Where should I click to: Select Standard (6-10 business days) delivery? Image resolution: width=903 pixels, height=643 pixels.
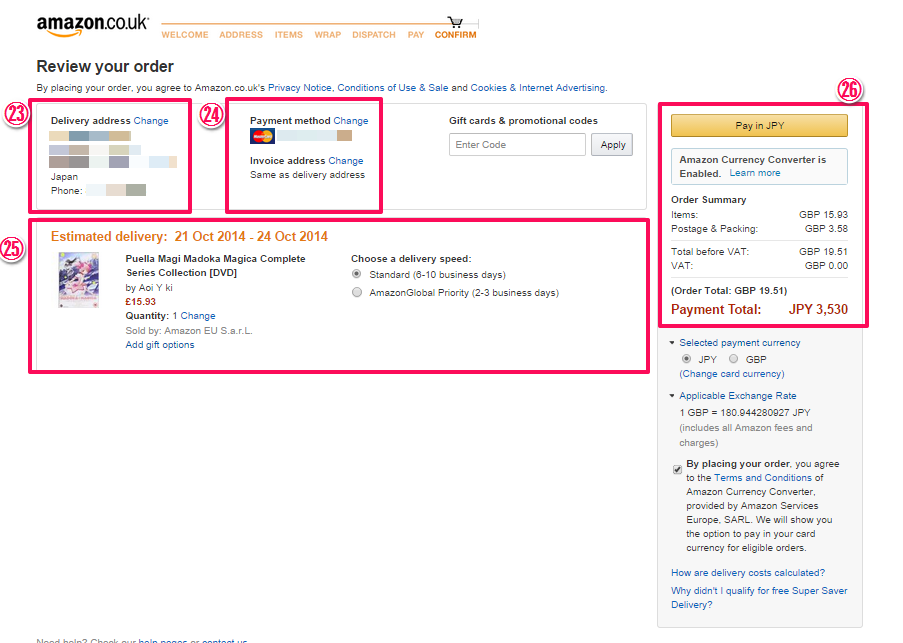point(357,275)
